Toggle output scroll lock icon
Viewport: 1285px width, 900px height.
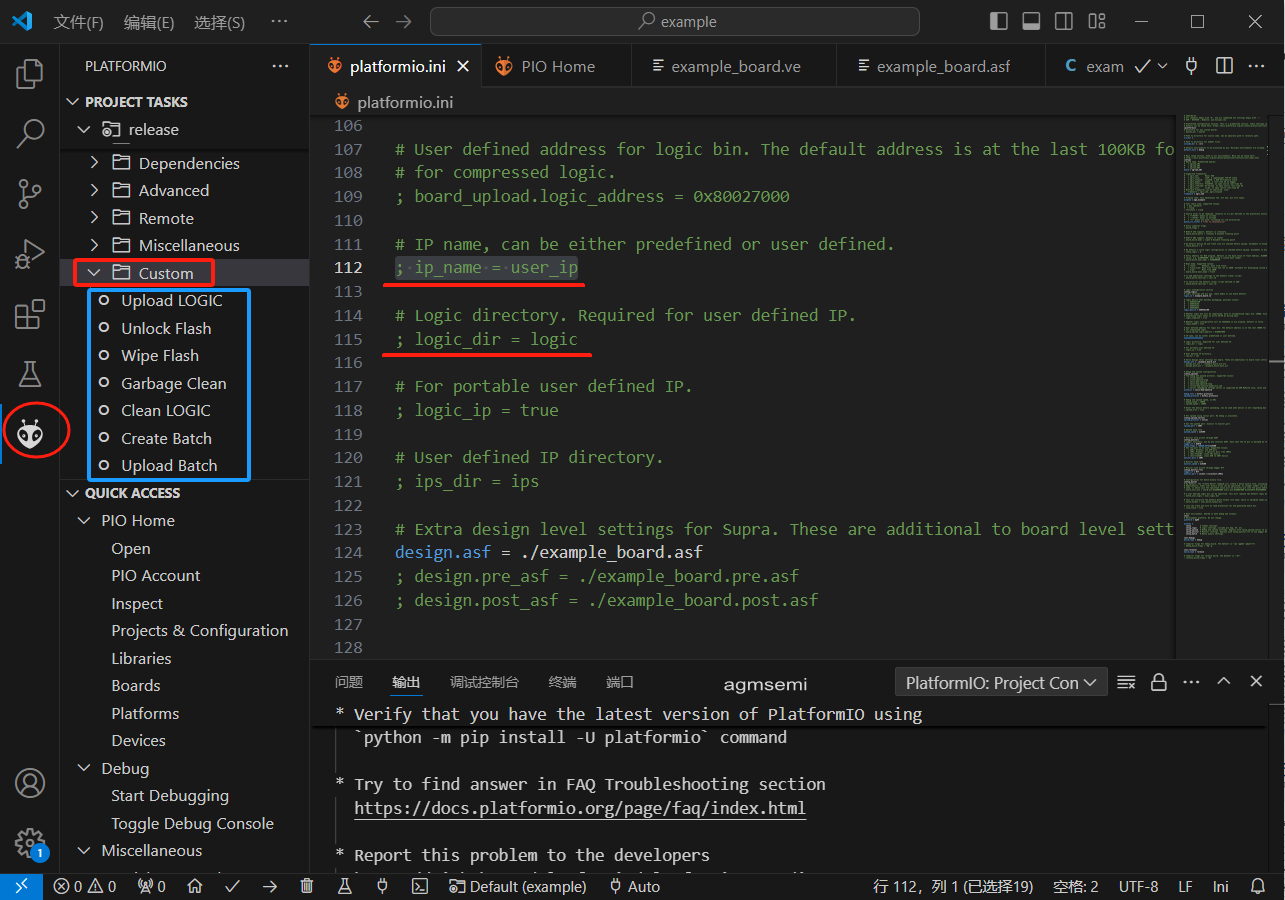tap(1159, 682)
